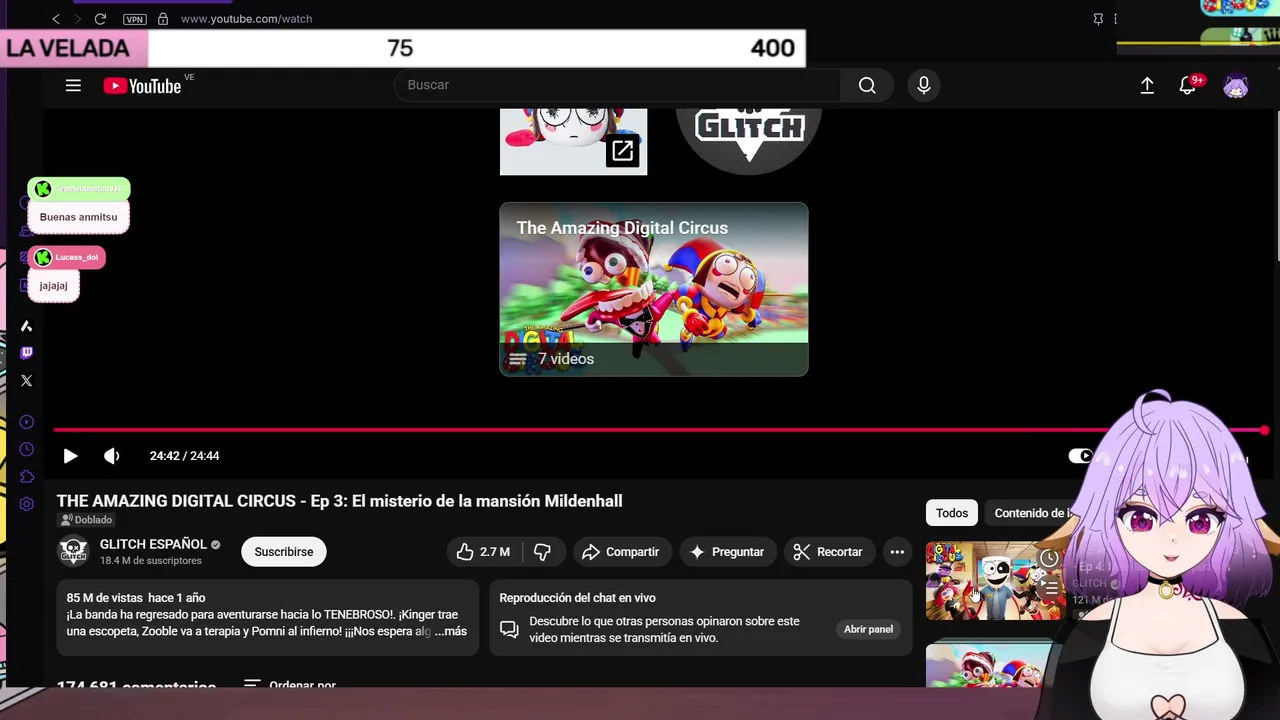
Task: Open The Amazing Digital Circus playlist card
Action: coord(654,290)
